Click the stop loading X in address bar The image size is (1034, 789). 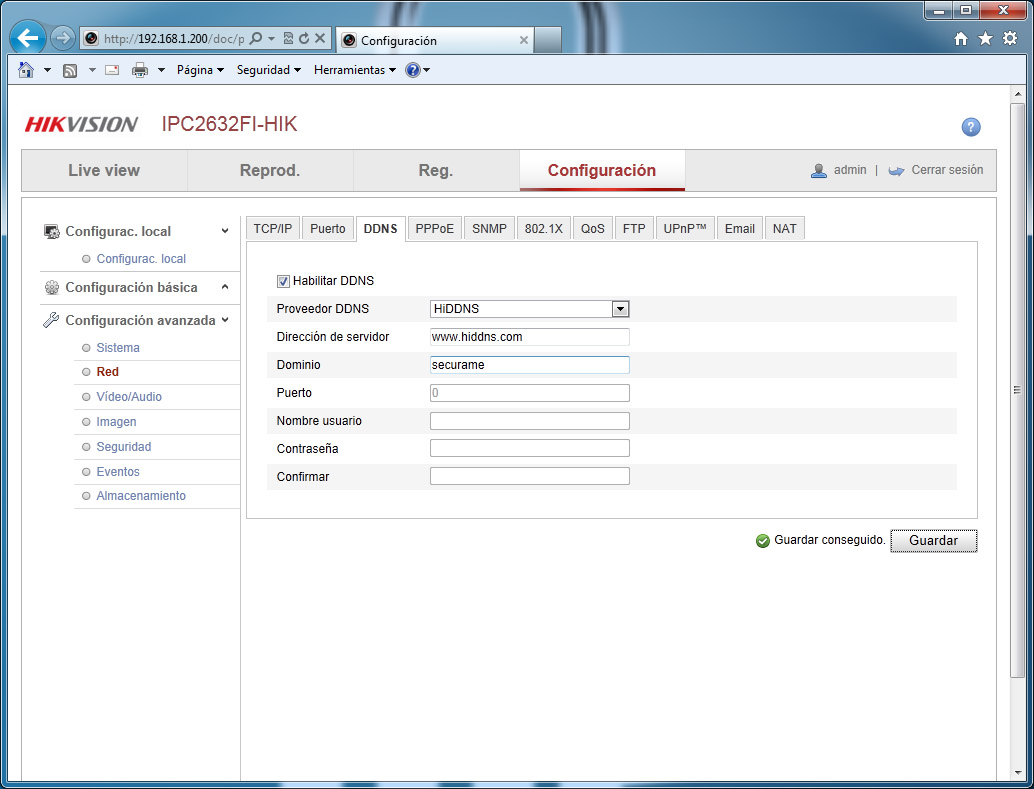(x=320, y=38)
